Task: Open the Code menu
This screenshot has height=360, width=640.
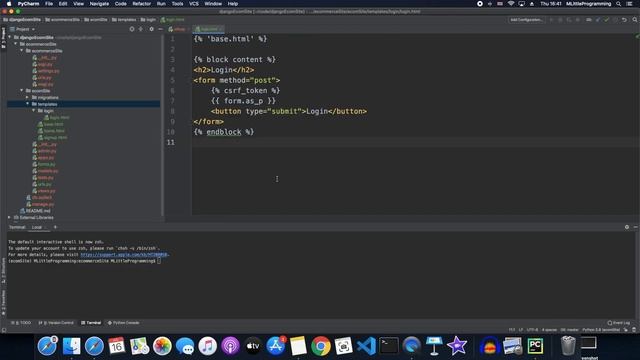Action: pyautogui.click(x=120, y=4)
